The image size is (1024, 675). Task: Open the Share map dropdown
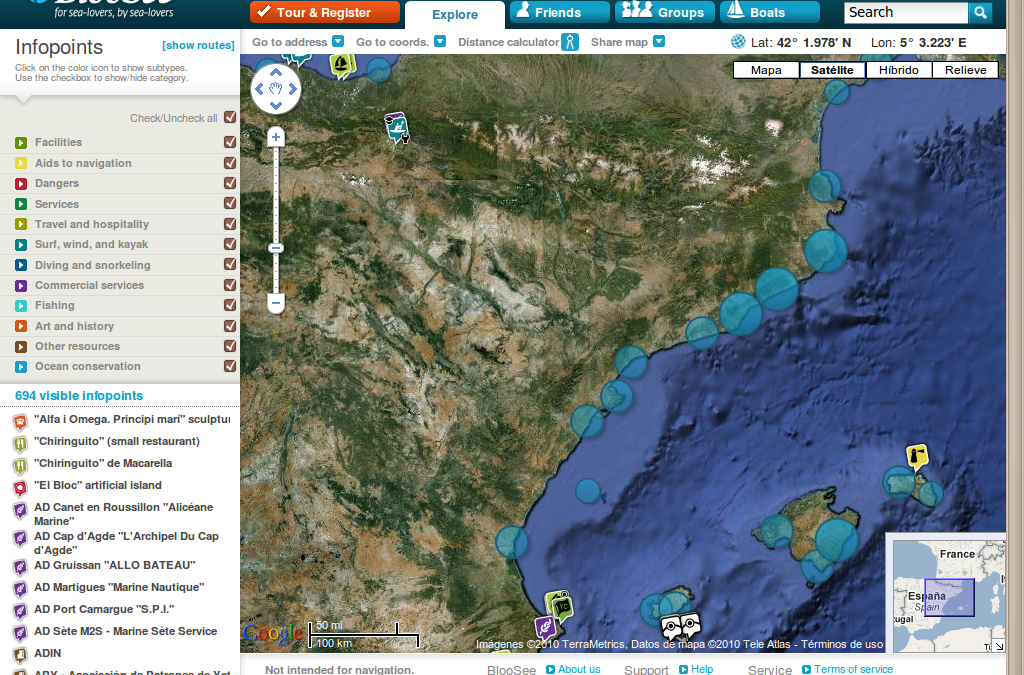click(x=660, y=42)
